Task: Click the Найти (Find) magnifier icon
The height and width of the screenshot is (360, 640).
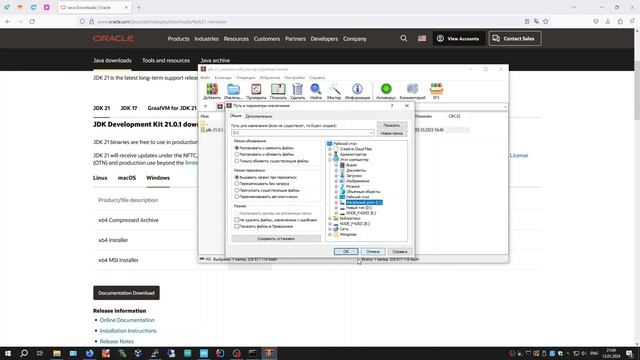Action: point(316,91)
